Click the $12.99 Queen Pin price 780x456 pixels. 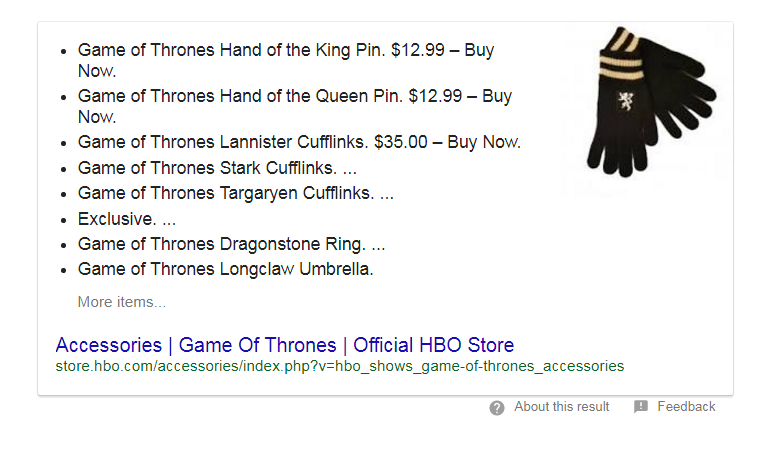pyautogui.click(x=435, y=96)
